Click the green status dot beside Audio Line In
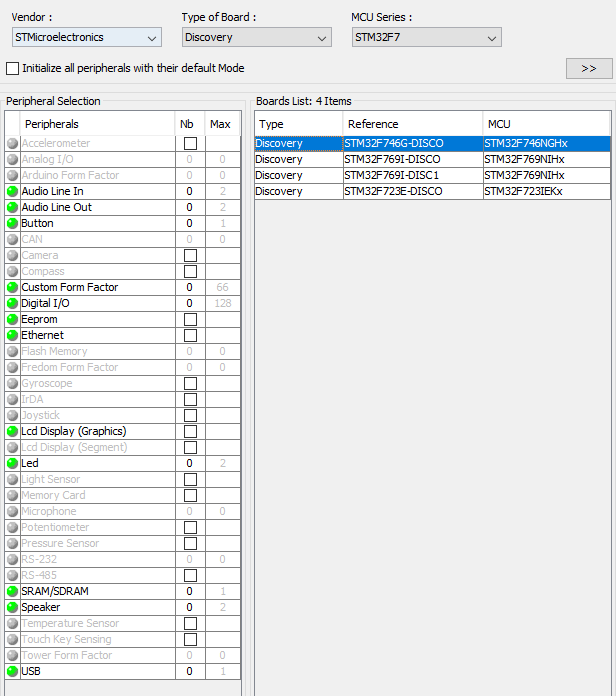 12,191
